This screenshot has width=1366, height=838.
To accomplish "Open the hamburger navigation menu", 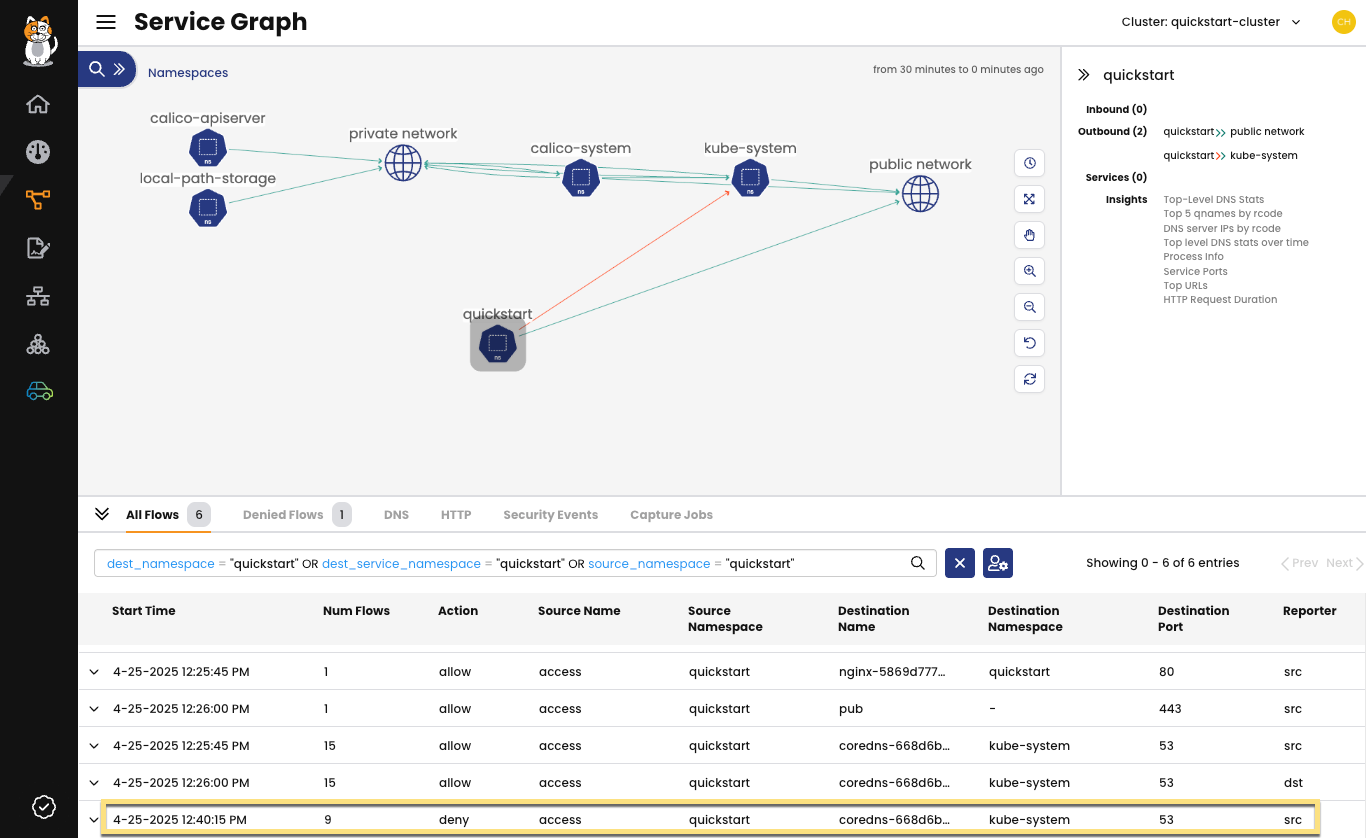I will [x=106, y=21].
